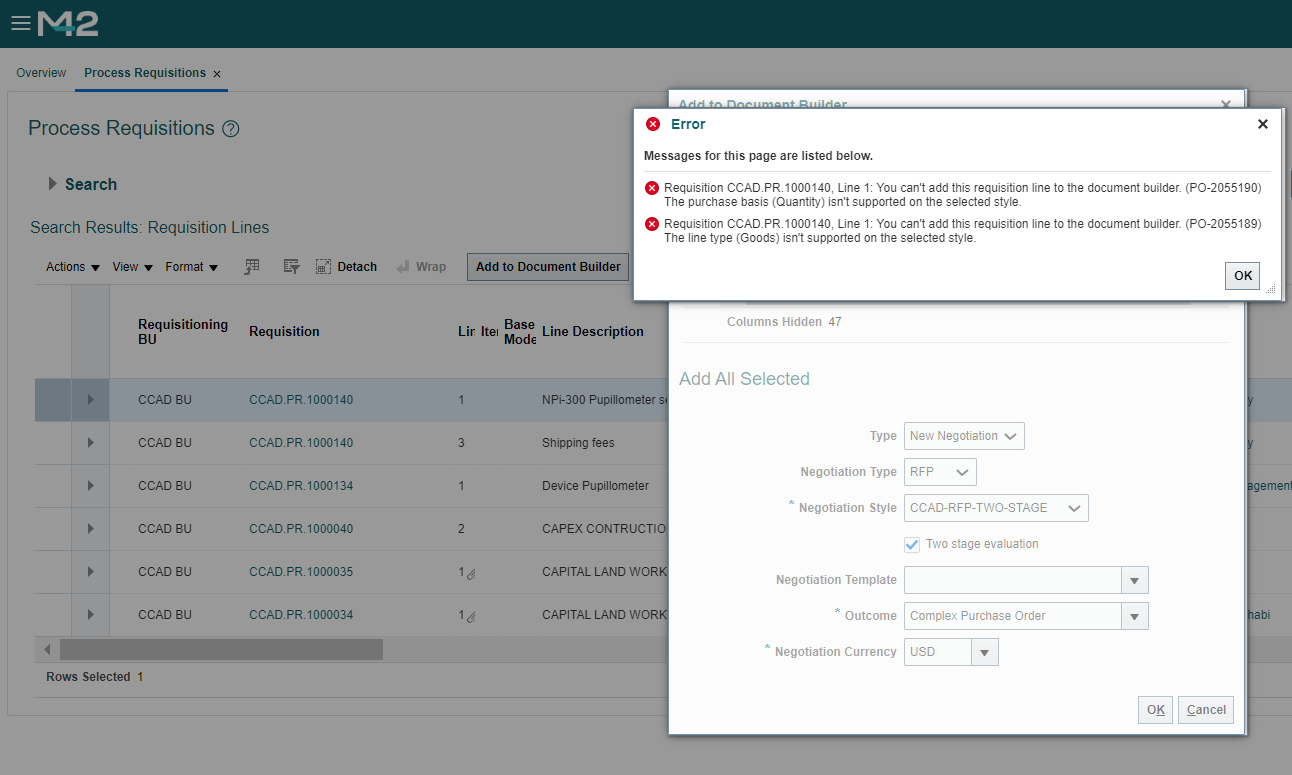Open the Outcome dropdown for Complex Purchase Order
Image resolution: width=1292 pixels, height=775 pixels.
click(x=1135, y=615)
